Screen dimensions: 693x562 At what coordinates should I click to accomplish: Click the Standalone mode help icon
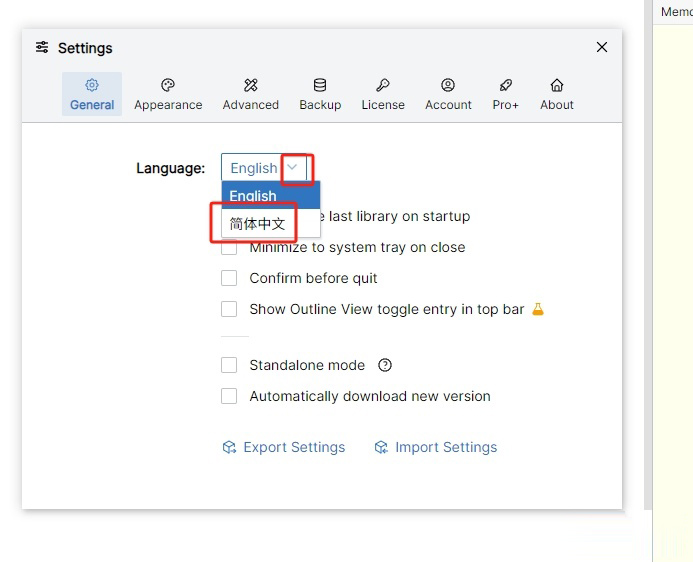(x=385, y=365)
